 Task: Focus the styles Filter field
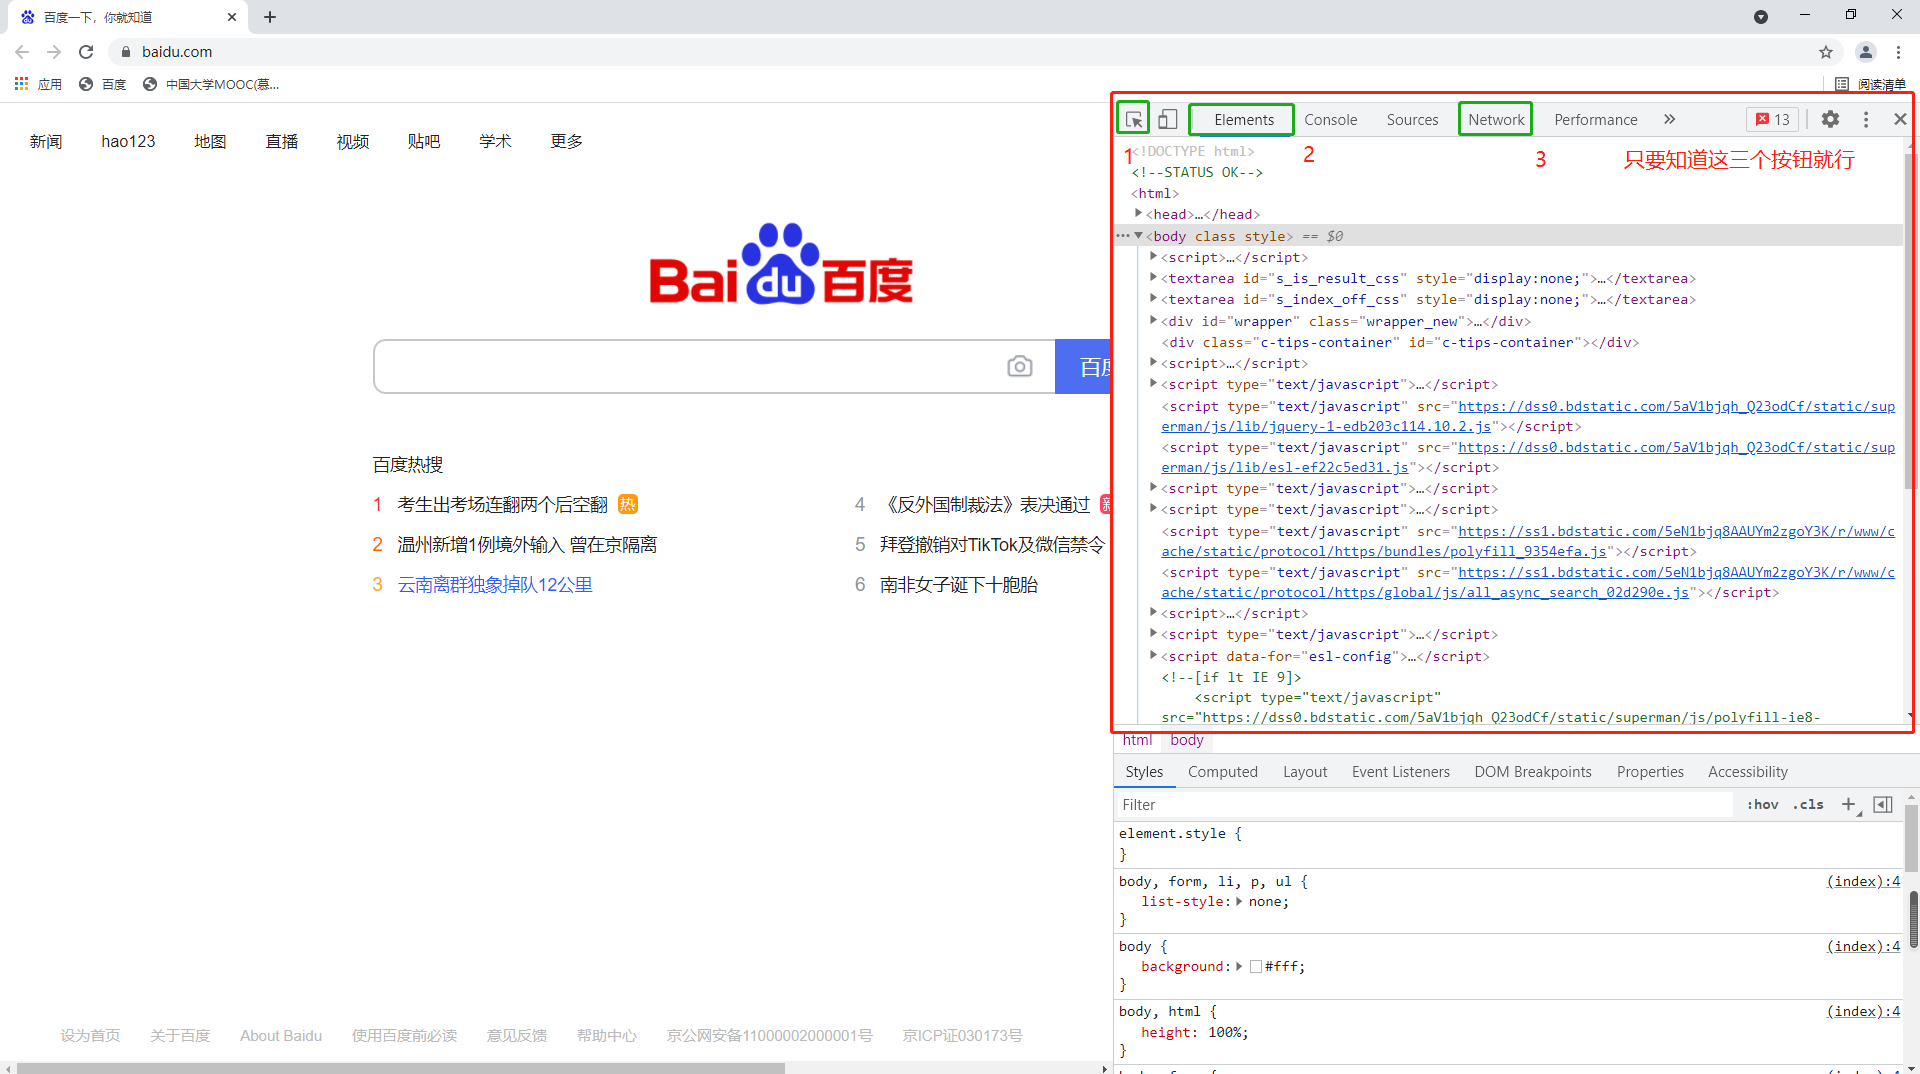coord(1425,804)
